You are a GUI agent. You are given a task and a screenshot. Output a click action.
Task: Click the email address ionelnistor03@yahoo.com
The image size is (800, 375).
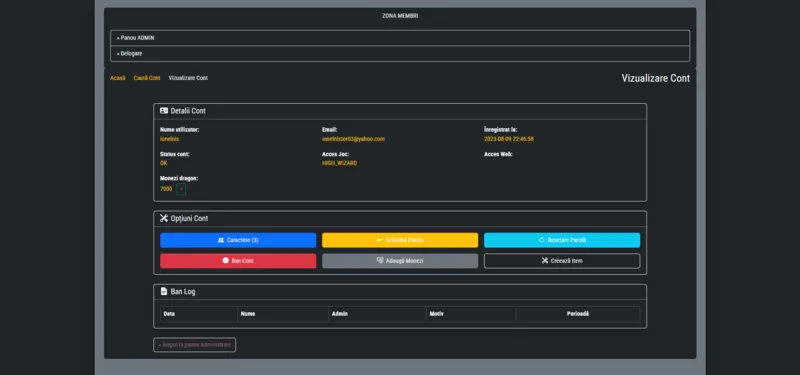click(353, 139)
